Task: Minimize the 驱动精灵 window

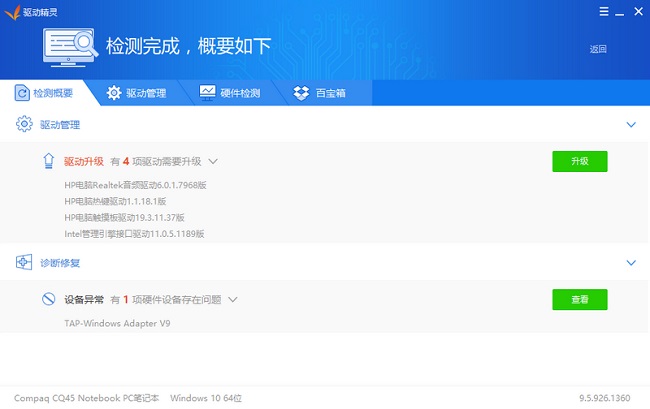Action: [620, 10]
